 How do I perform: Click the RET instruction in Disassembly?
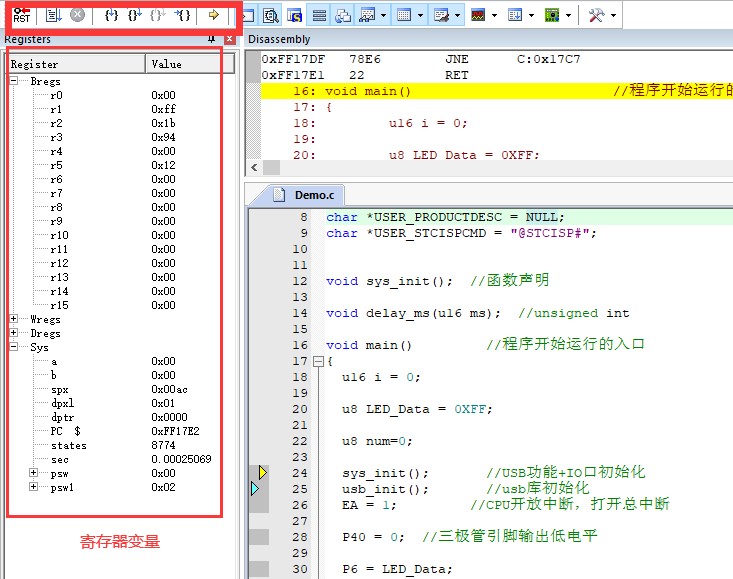(457, 75)
